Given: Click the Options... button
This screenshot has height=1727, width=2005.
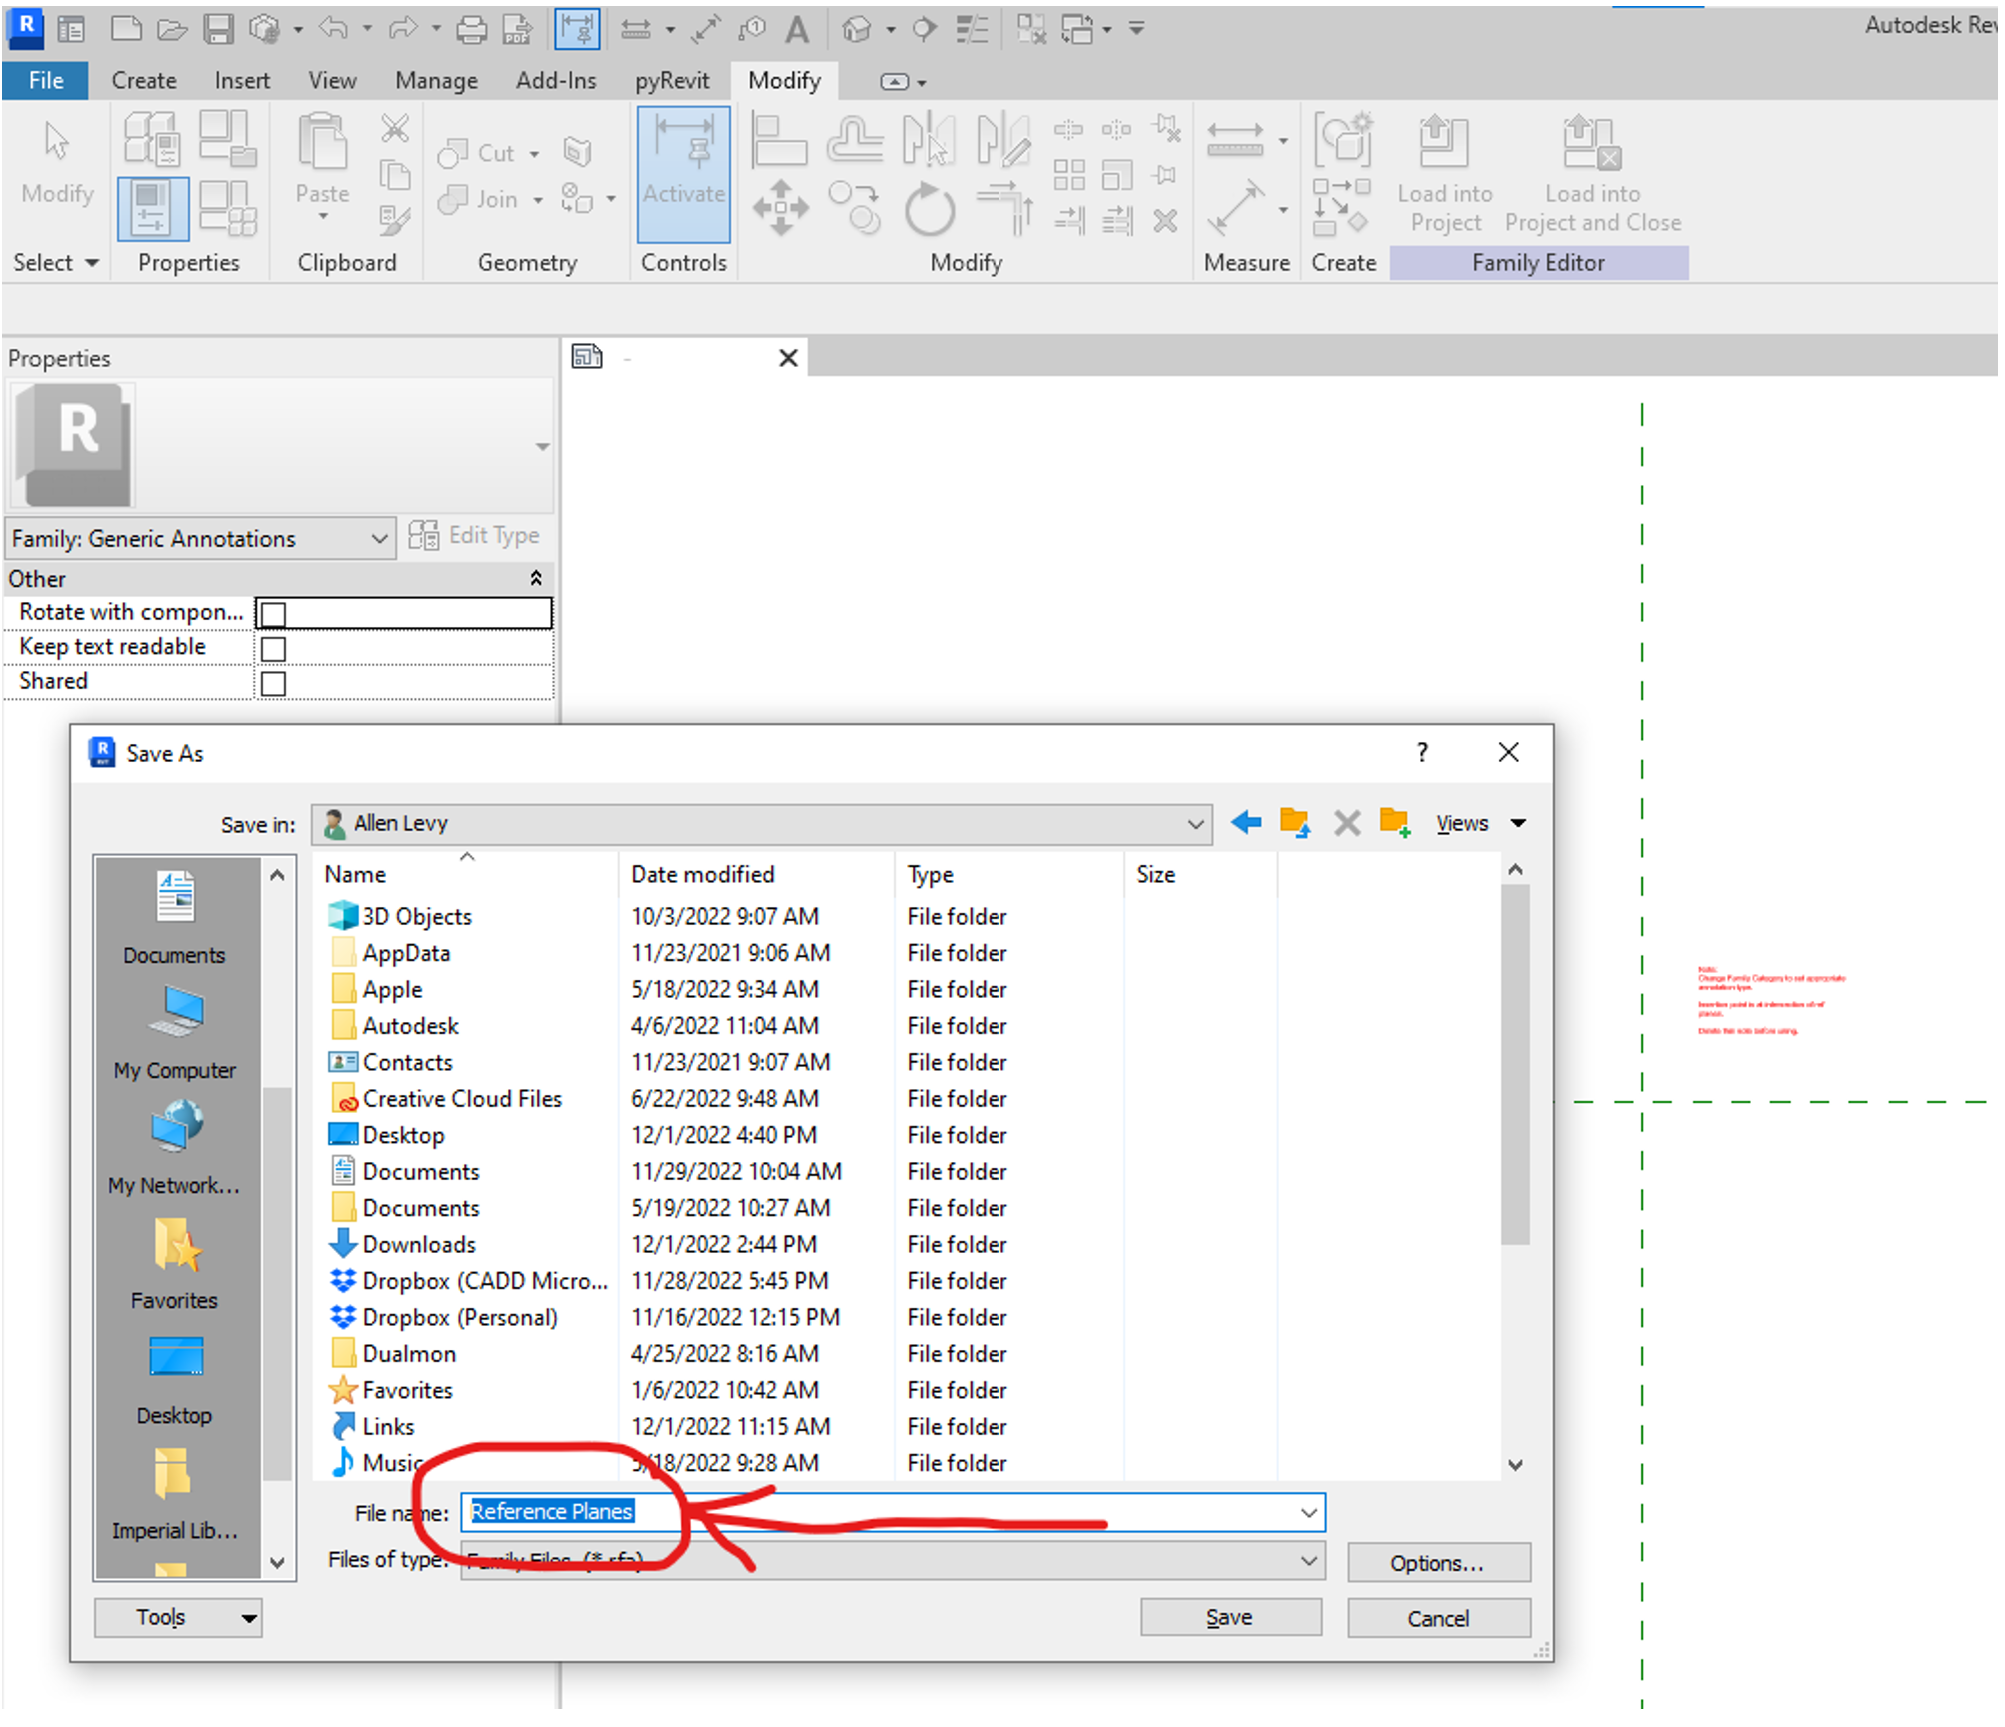Looking at the screenshot, I should coord(1439,1564).
